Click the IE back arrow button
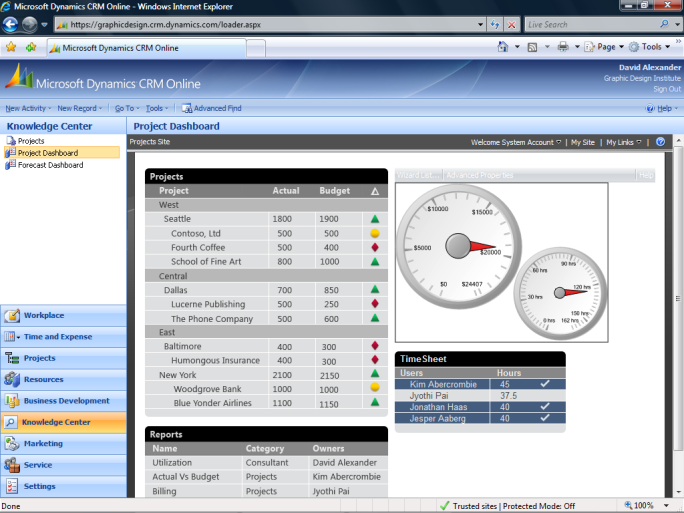The image size is (684, 513). 10,24
